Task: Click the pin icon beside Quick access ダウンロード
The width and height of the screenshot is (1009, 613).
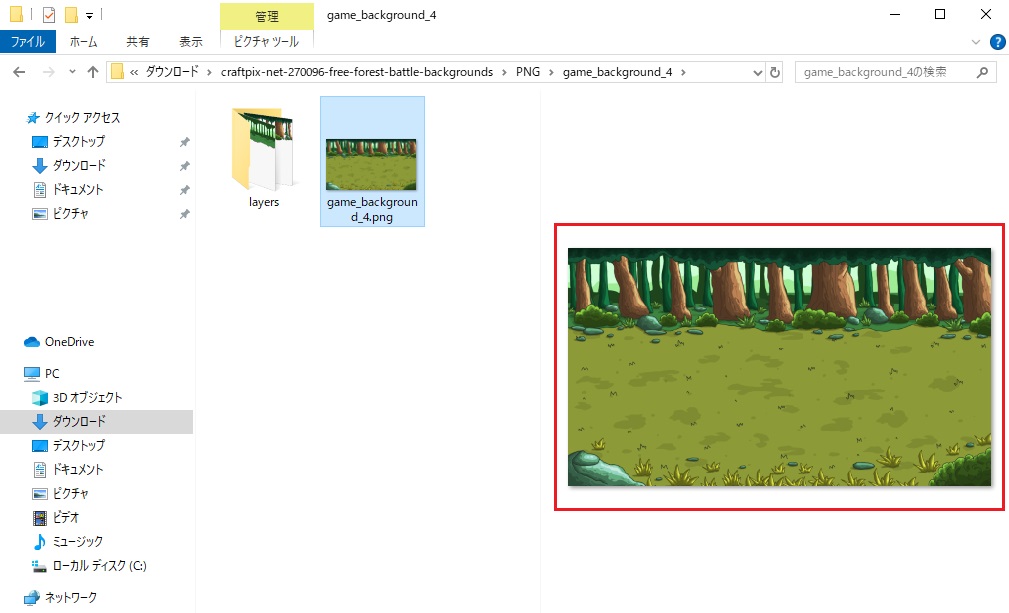Action: 184,166
